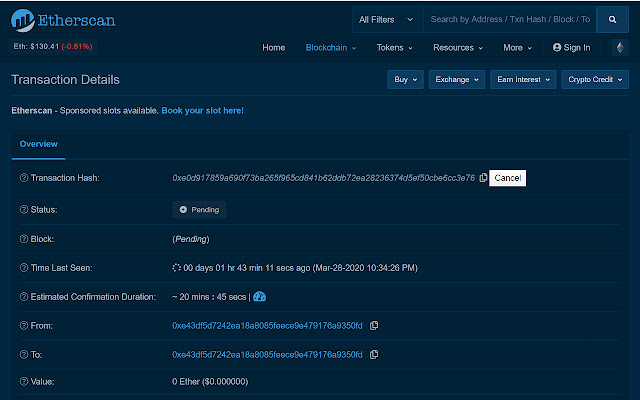Click the help icon beside Time Last Seen
Image resolution: width=640 pixels, height=400 pixels.
pos(24,268)
